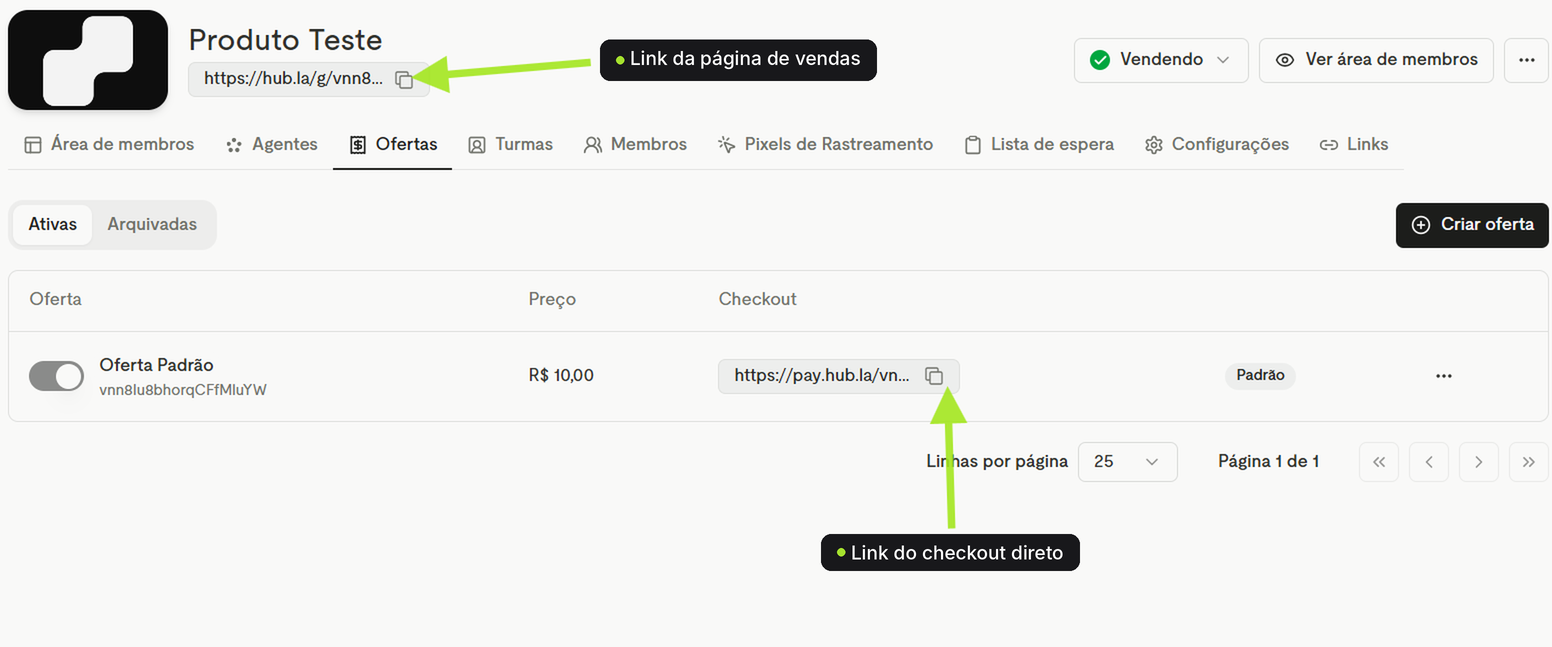The image size is (1552, 647).
Task: Click the Página 1 de 1 label
Action: (1268, 462)
